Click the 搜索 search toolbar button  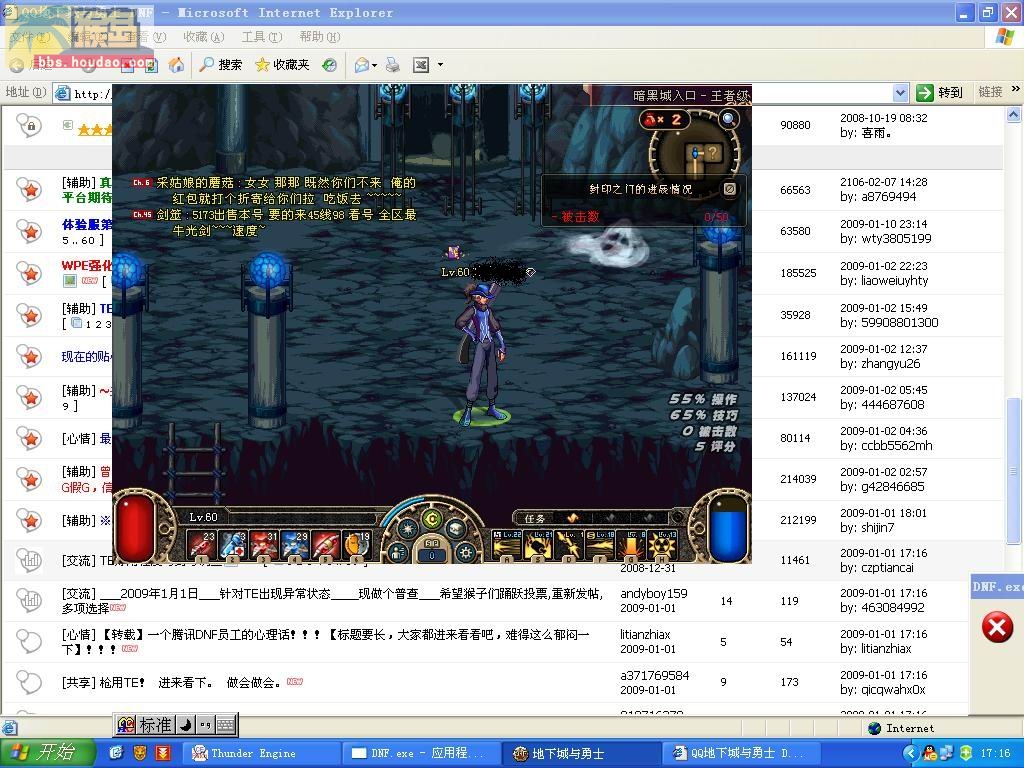pos(221,65)
